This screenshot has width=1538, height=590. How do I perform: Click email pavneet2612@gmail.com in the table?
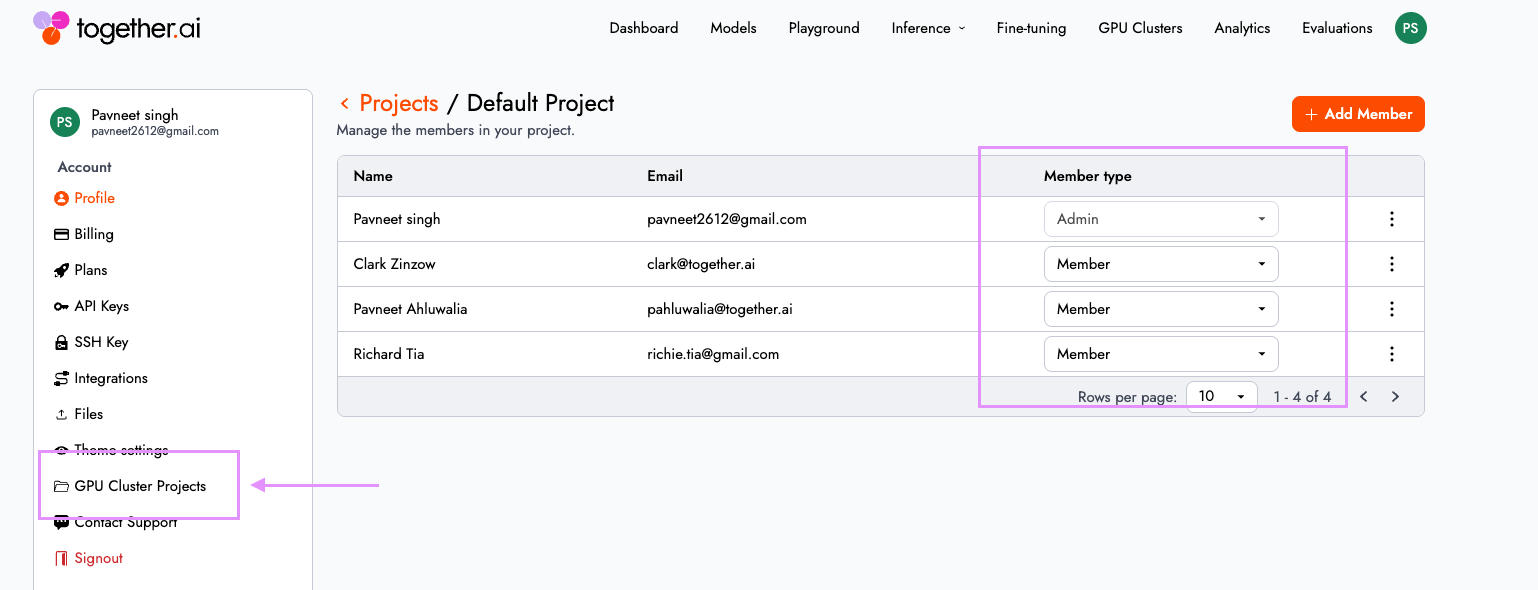[727, 219]
